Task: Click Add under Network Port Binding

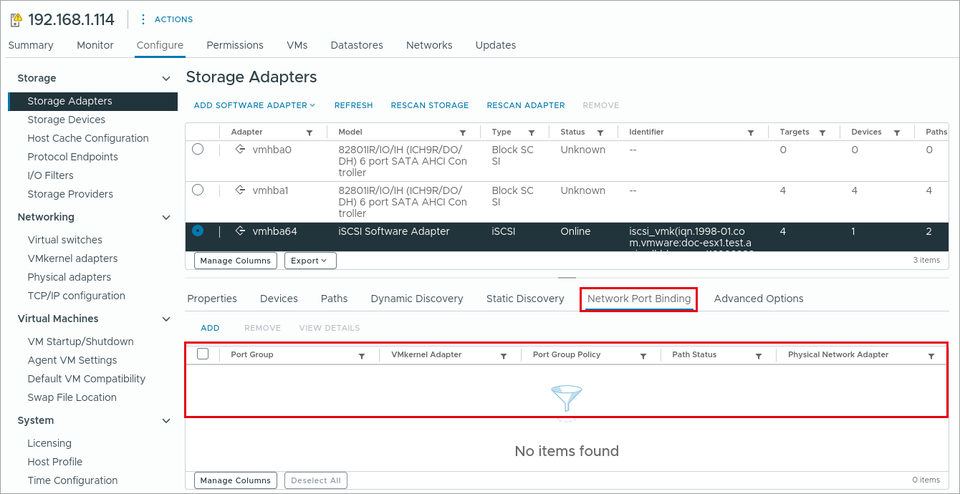Action: (x=210, y=328)
